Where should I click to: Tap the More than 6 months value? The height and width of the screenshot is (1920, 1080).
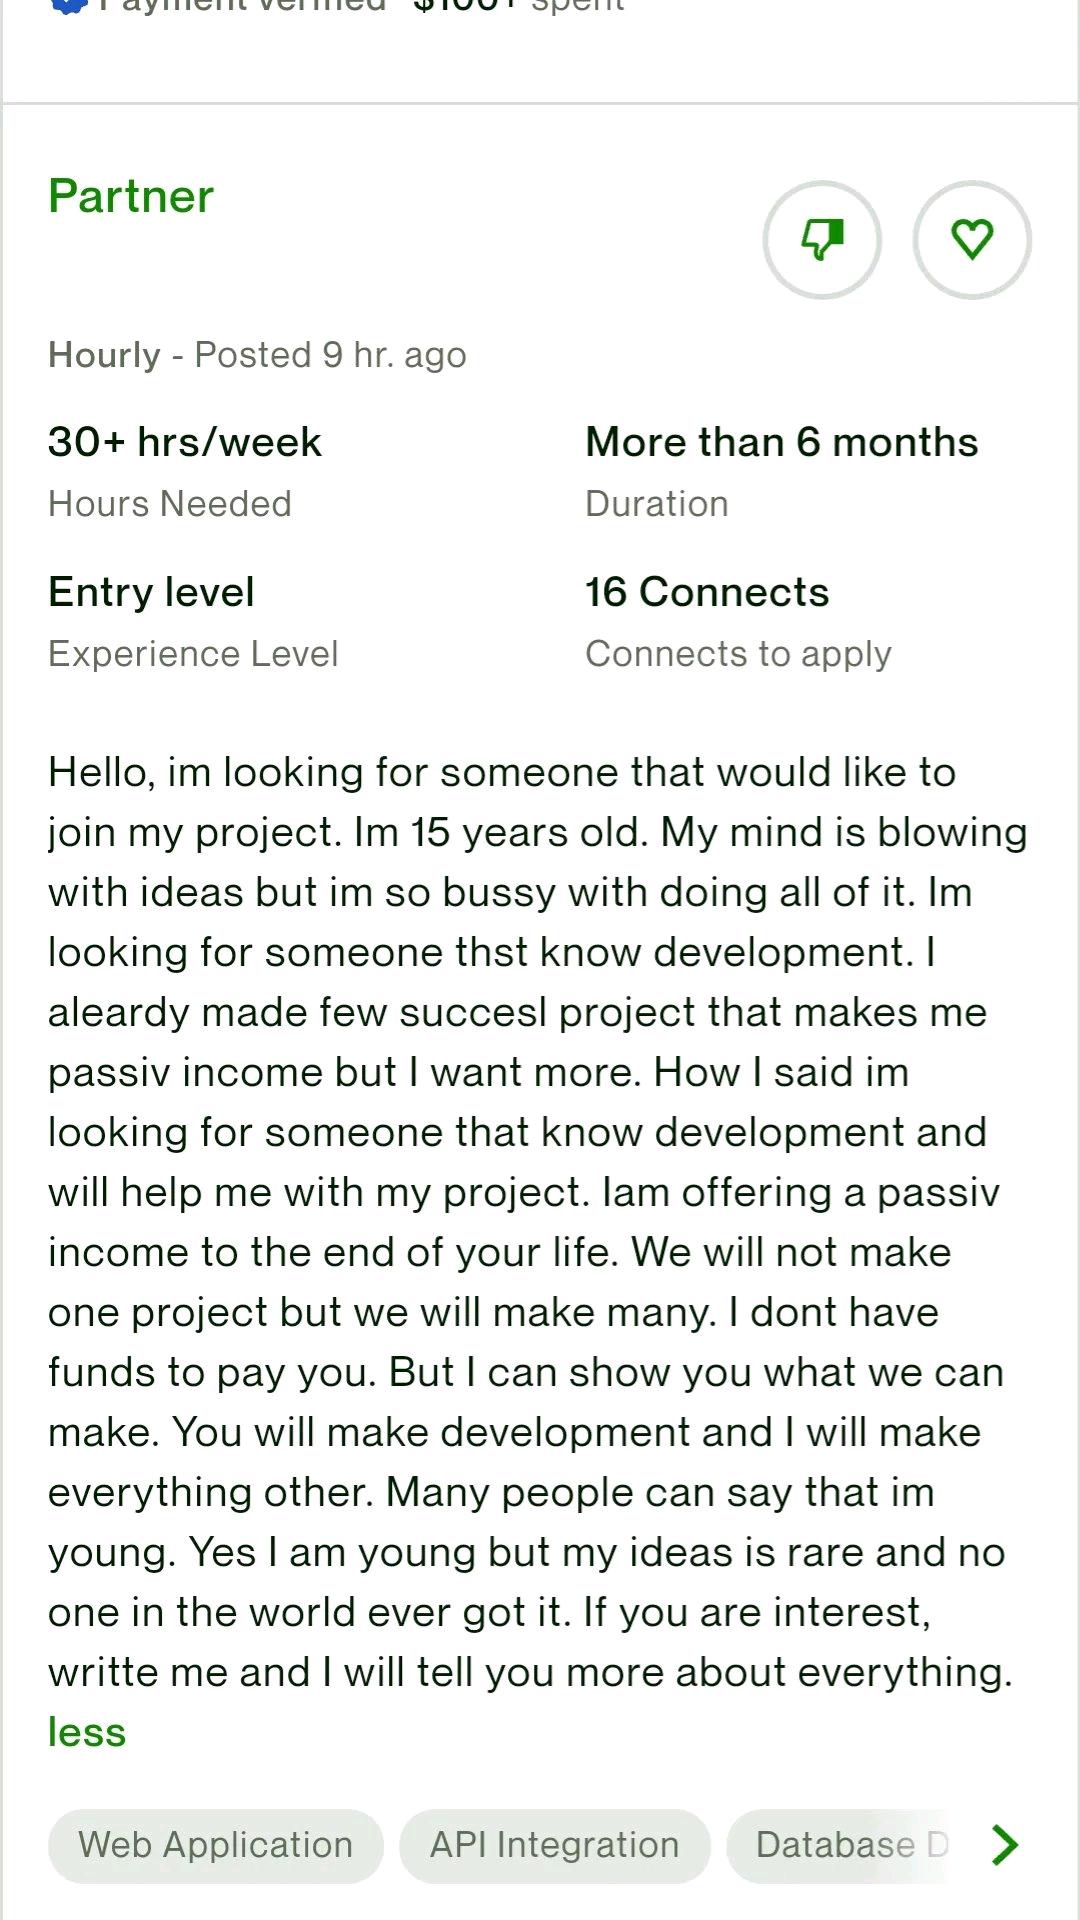click(x=781, y=442)
